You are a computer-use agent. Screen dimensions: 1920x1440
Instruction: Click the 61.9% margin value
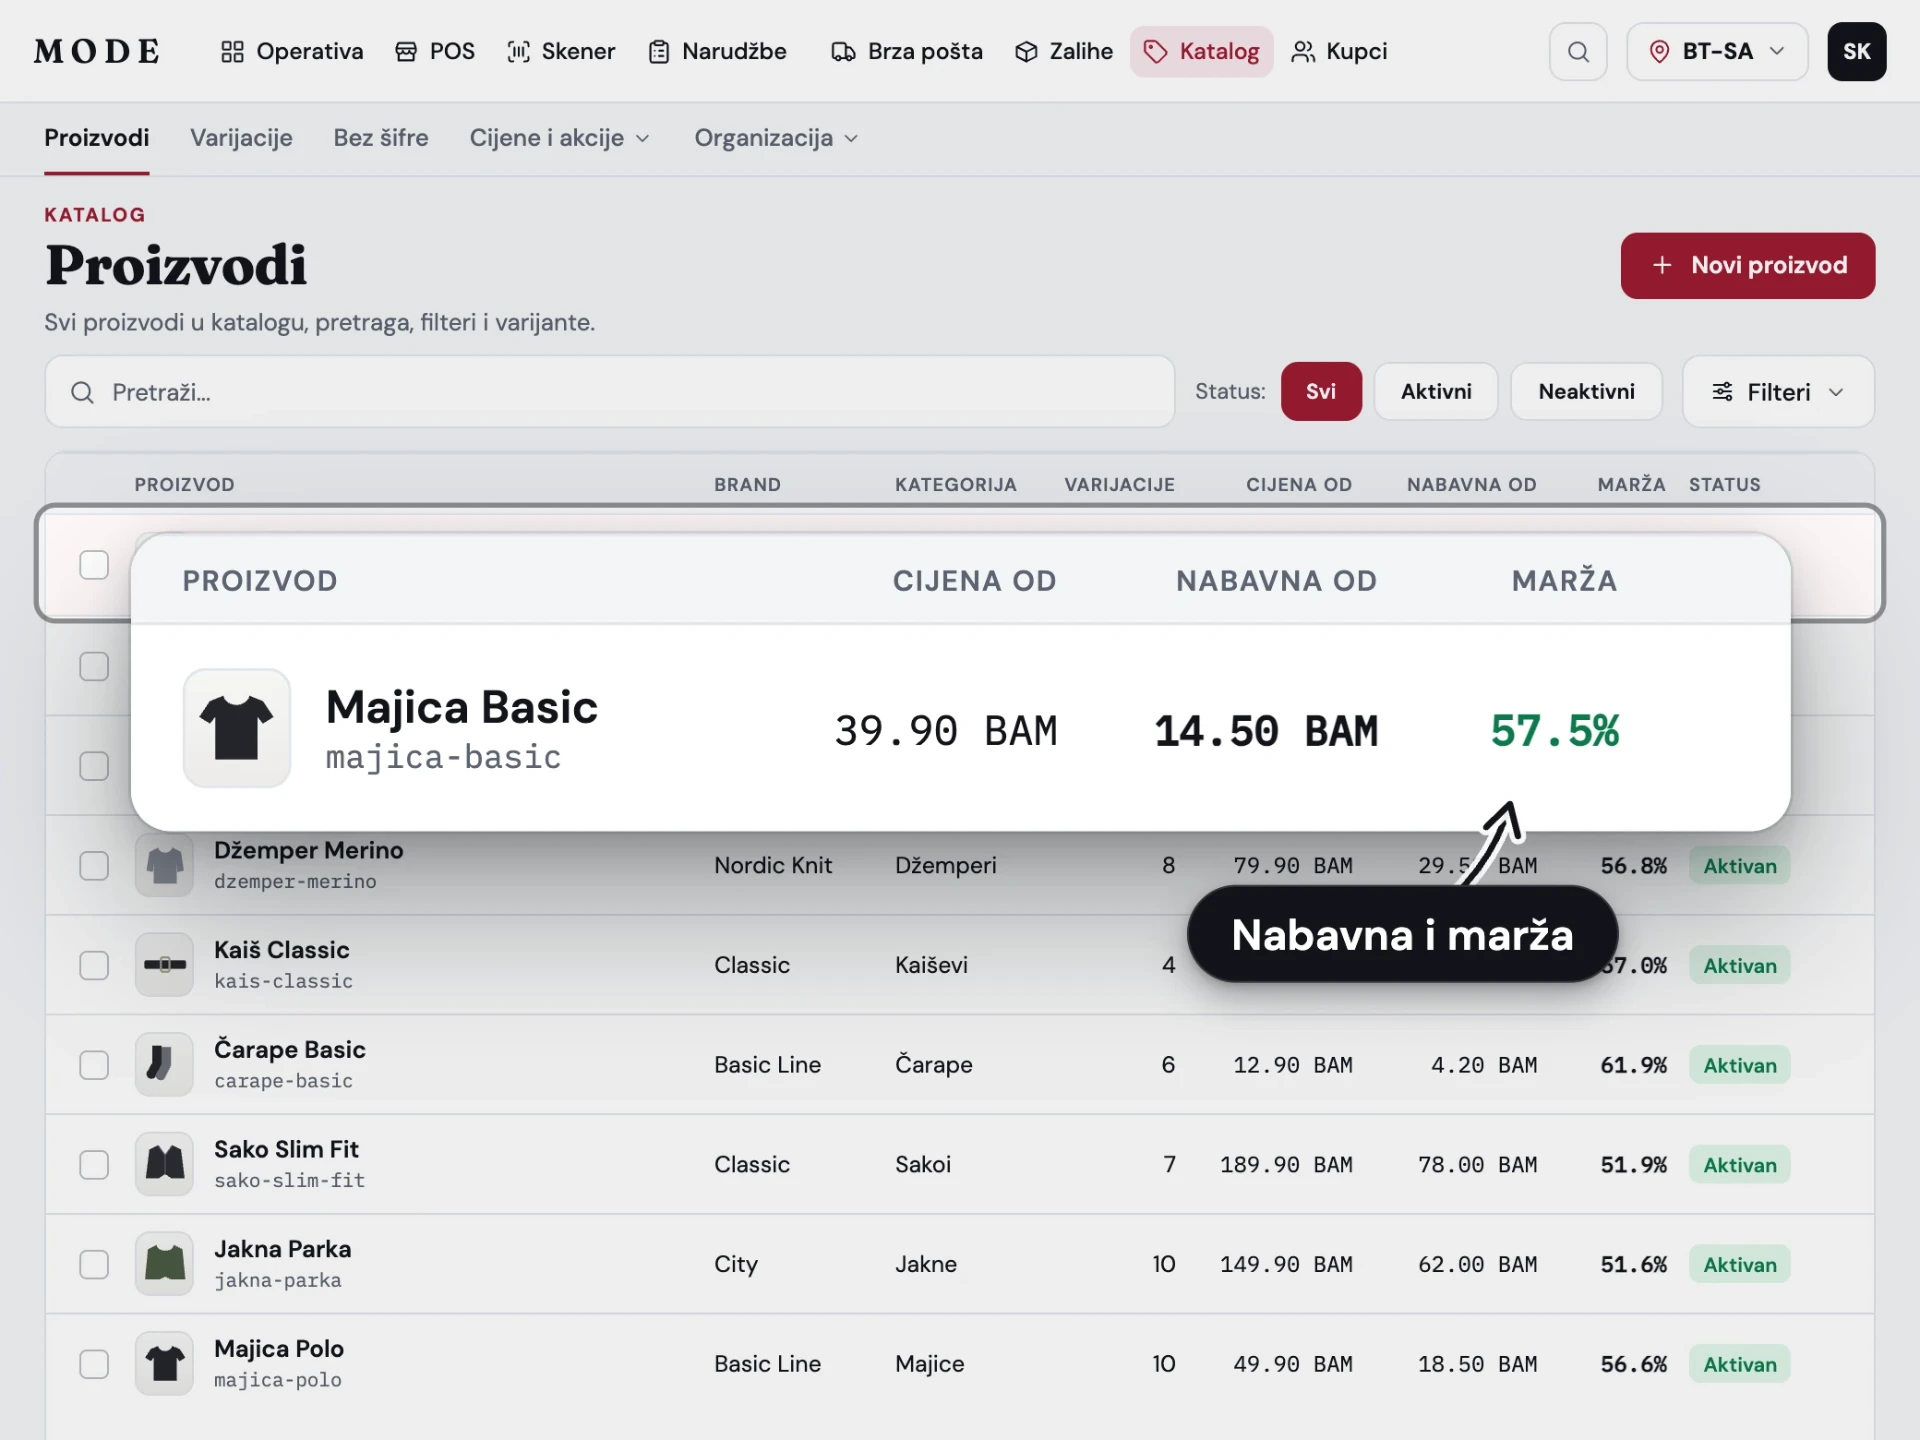[1633, 1065]
